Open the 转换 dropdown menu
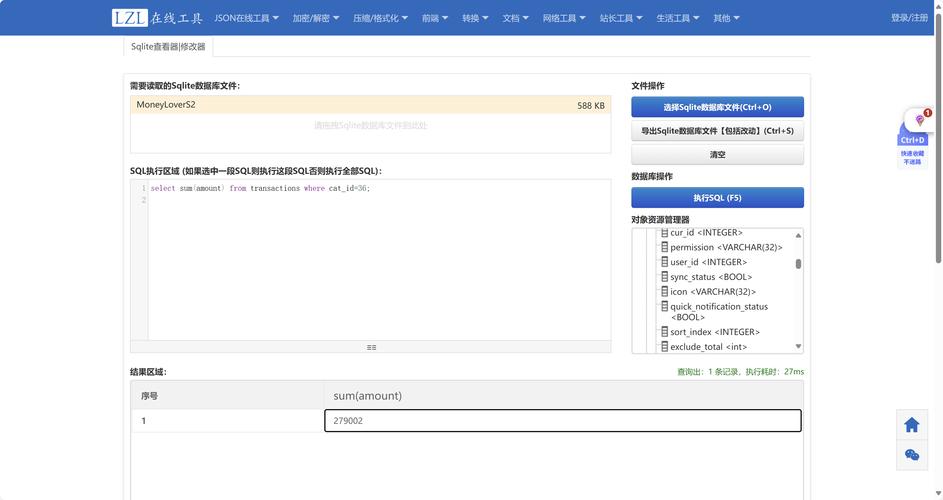Image resolution: width=943 pixels, height=500 pixels. tap(475, 18)
